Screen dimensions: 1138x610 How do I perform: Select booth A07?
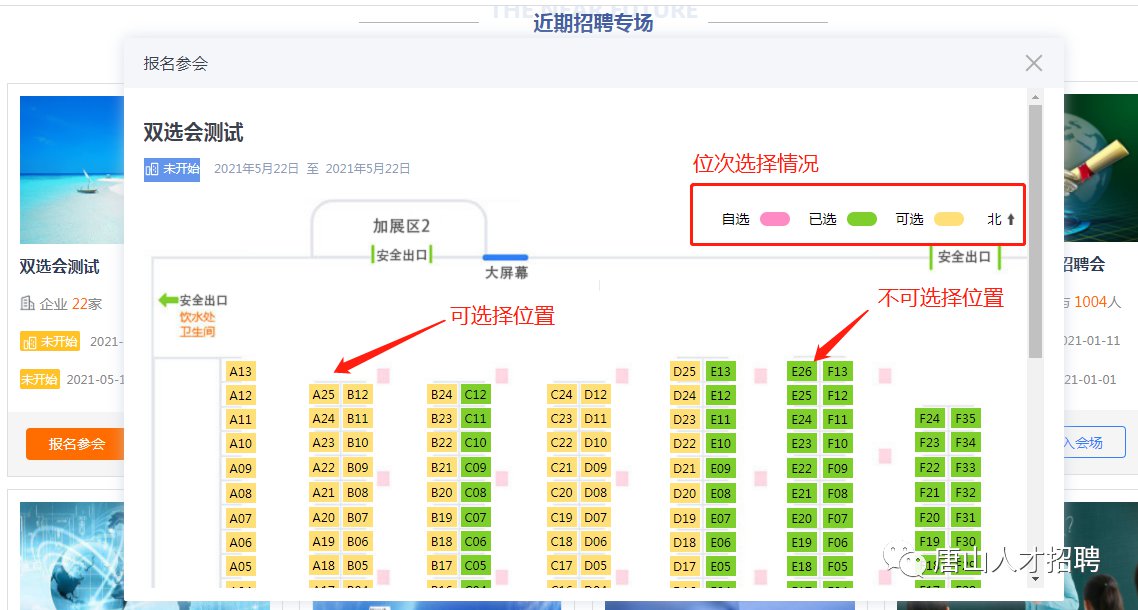point(240,519)
